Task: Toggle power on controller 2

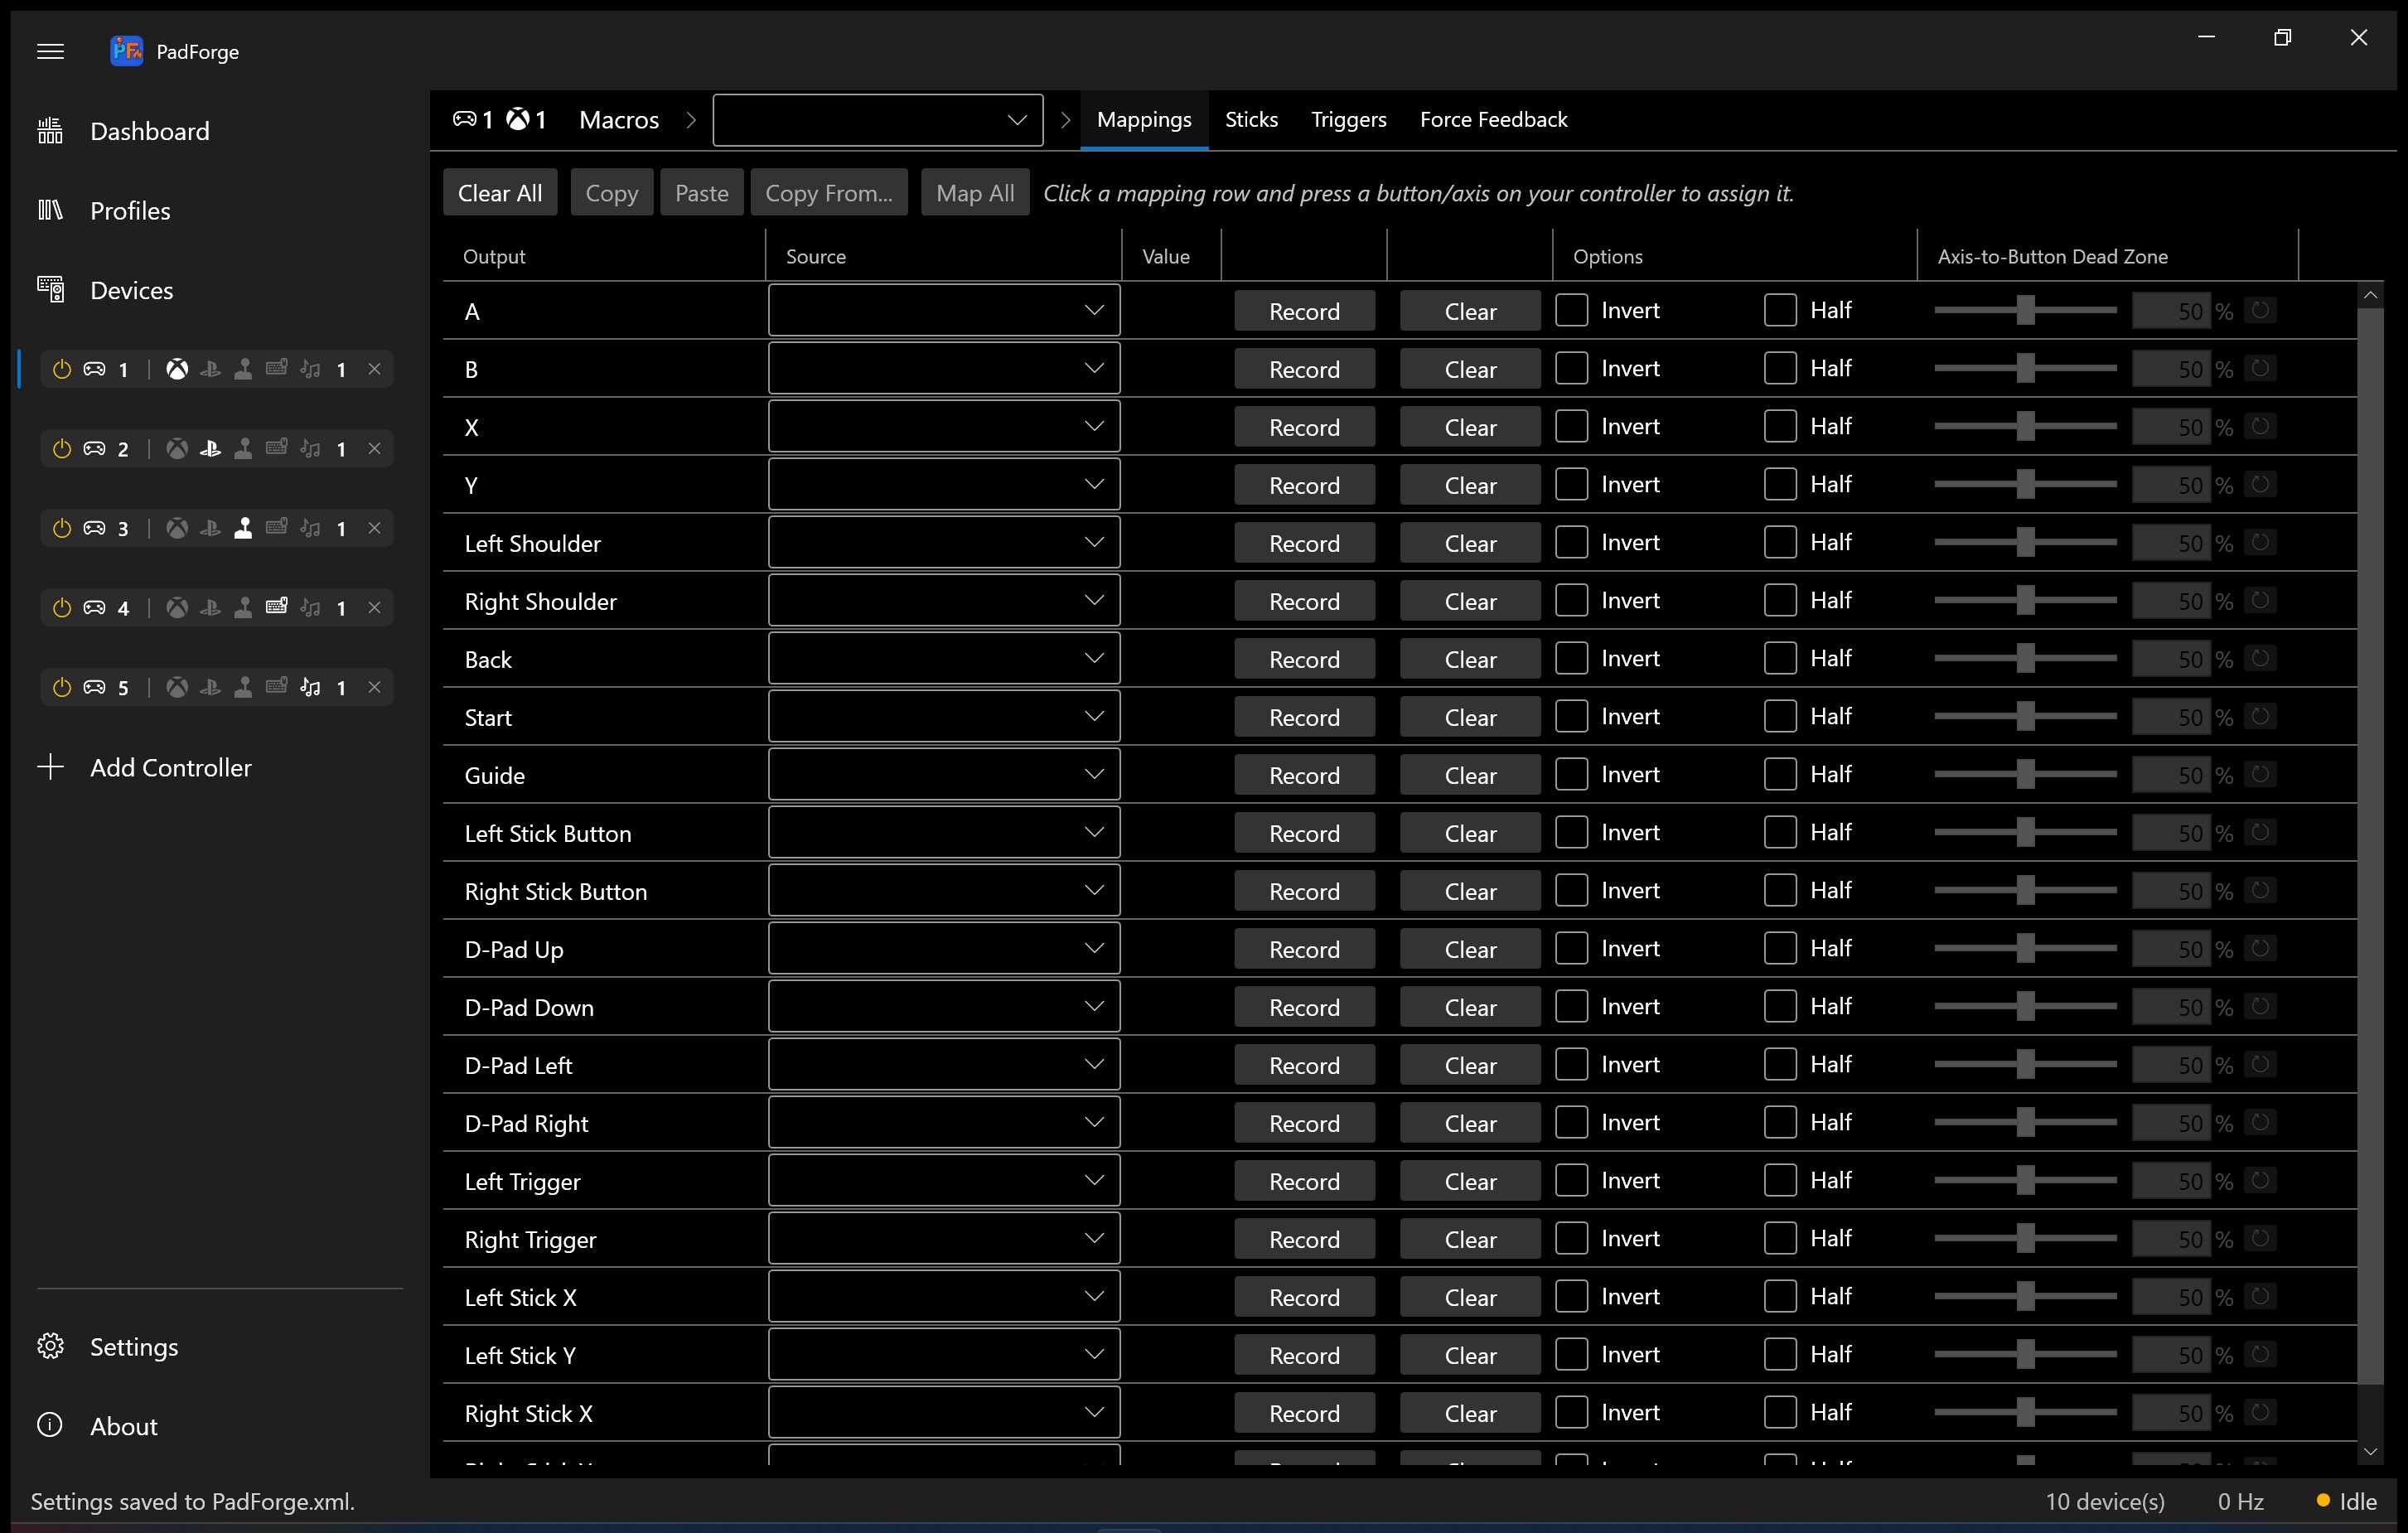Action: tap(62, 448)
